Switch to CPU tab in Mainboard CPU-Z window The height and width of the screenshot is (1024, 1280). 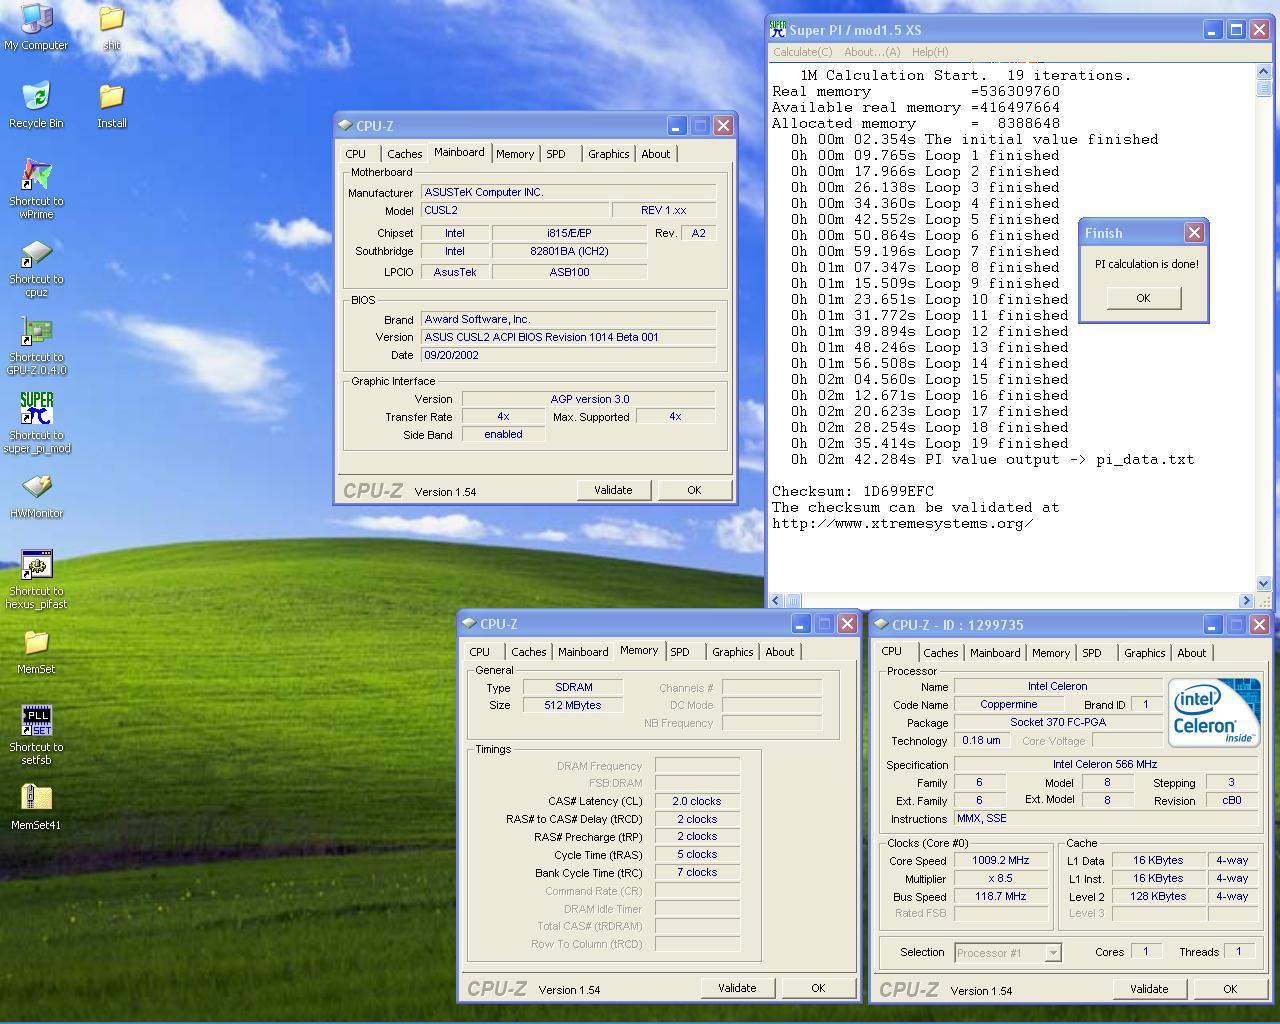356,154
